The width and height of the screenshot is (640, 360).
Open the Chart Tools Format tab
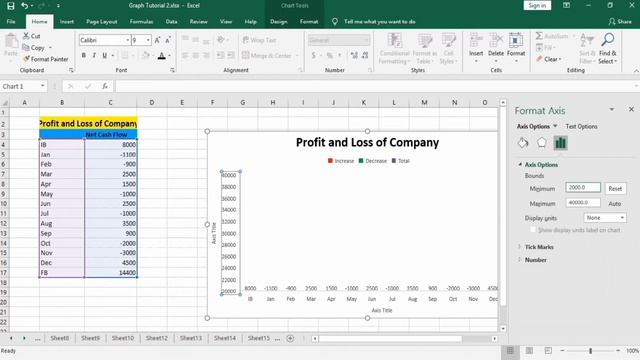pos(309,22)
